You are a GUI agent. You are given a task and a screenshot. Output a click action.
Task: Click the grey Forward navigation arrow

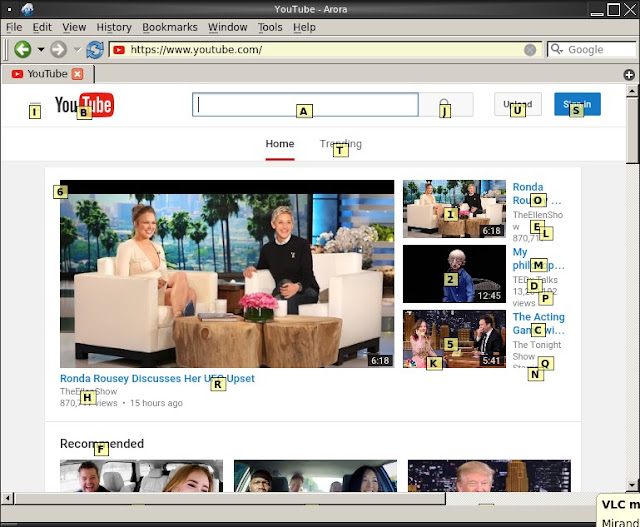(x=59, y=49)
